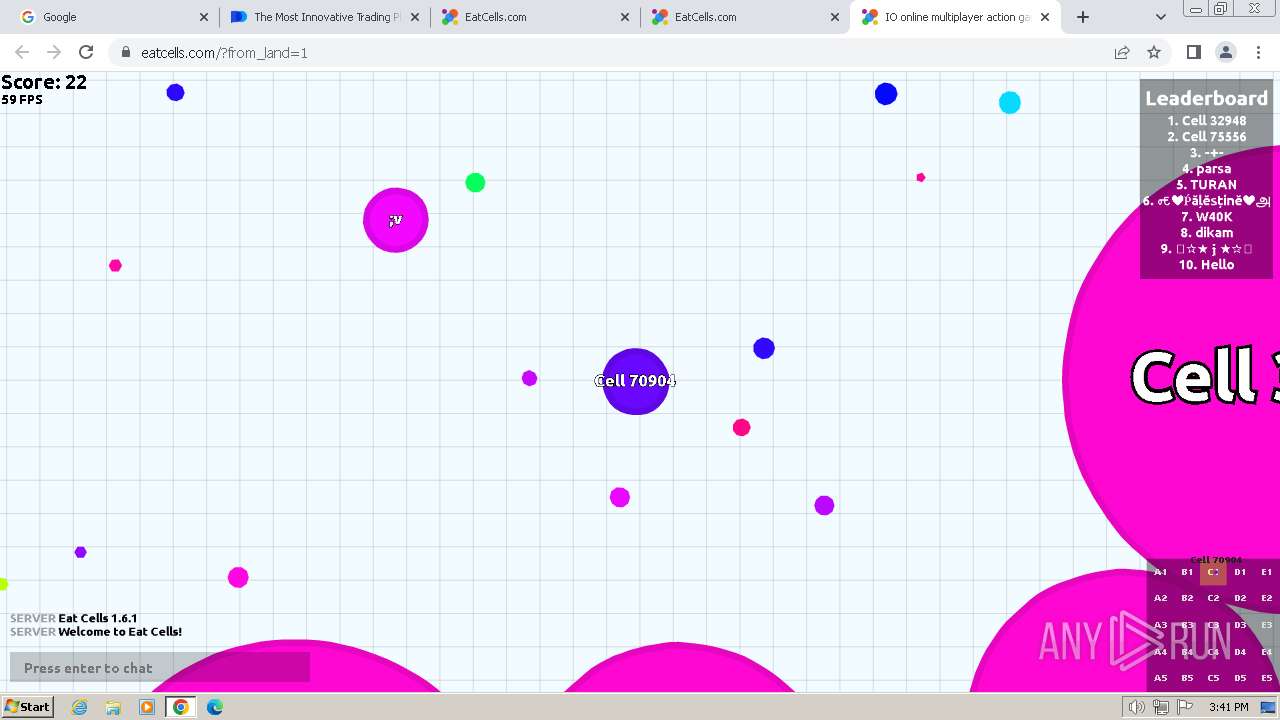
Task: Select dikam on the leaderboard
Action: pos(1206,233)
